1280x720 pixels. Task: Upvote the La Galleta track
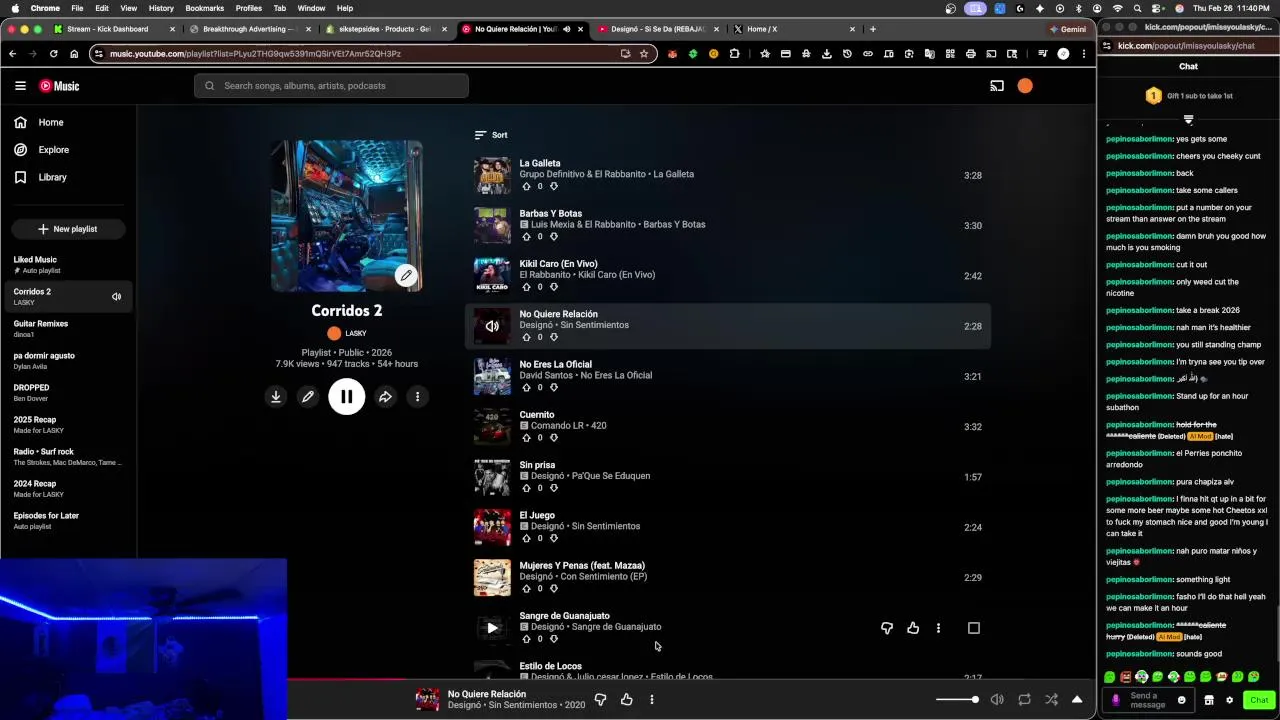point(526,186)
